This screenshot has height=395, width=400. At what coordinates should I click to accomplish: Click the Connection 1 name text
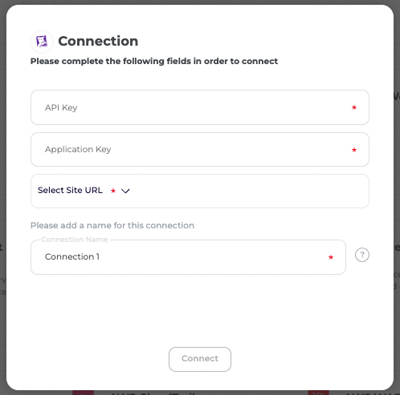[72, 257]
